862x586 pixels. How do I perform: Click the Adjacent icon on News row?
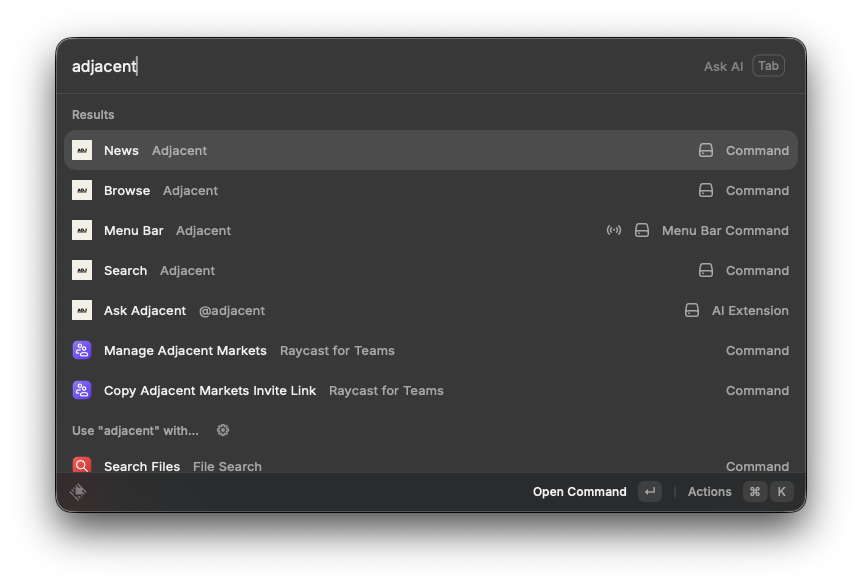[82, 150]
